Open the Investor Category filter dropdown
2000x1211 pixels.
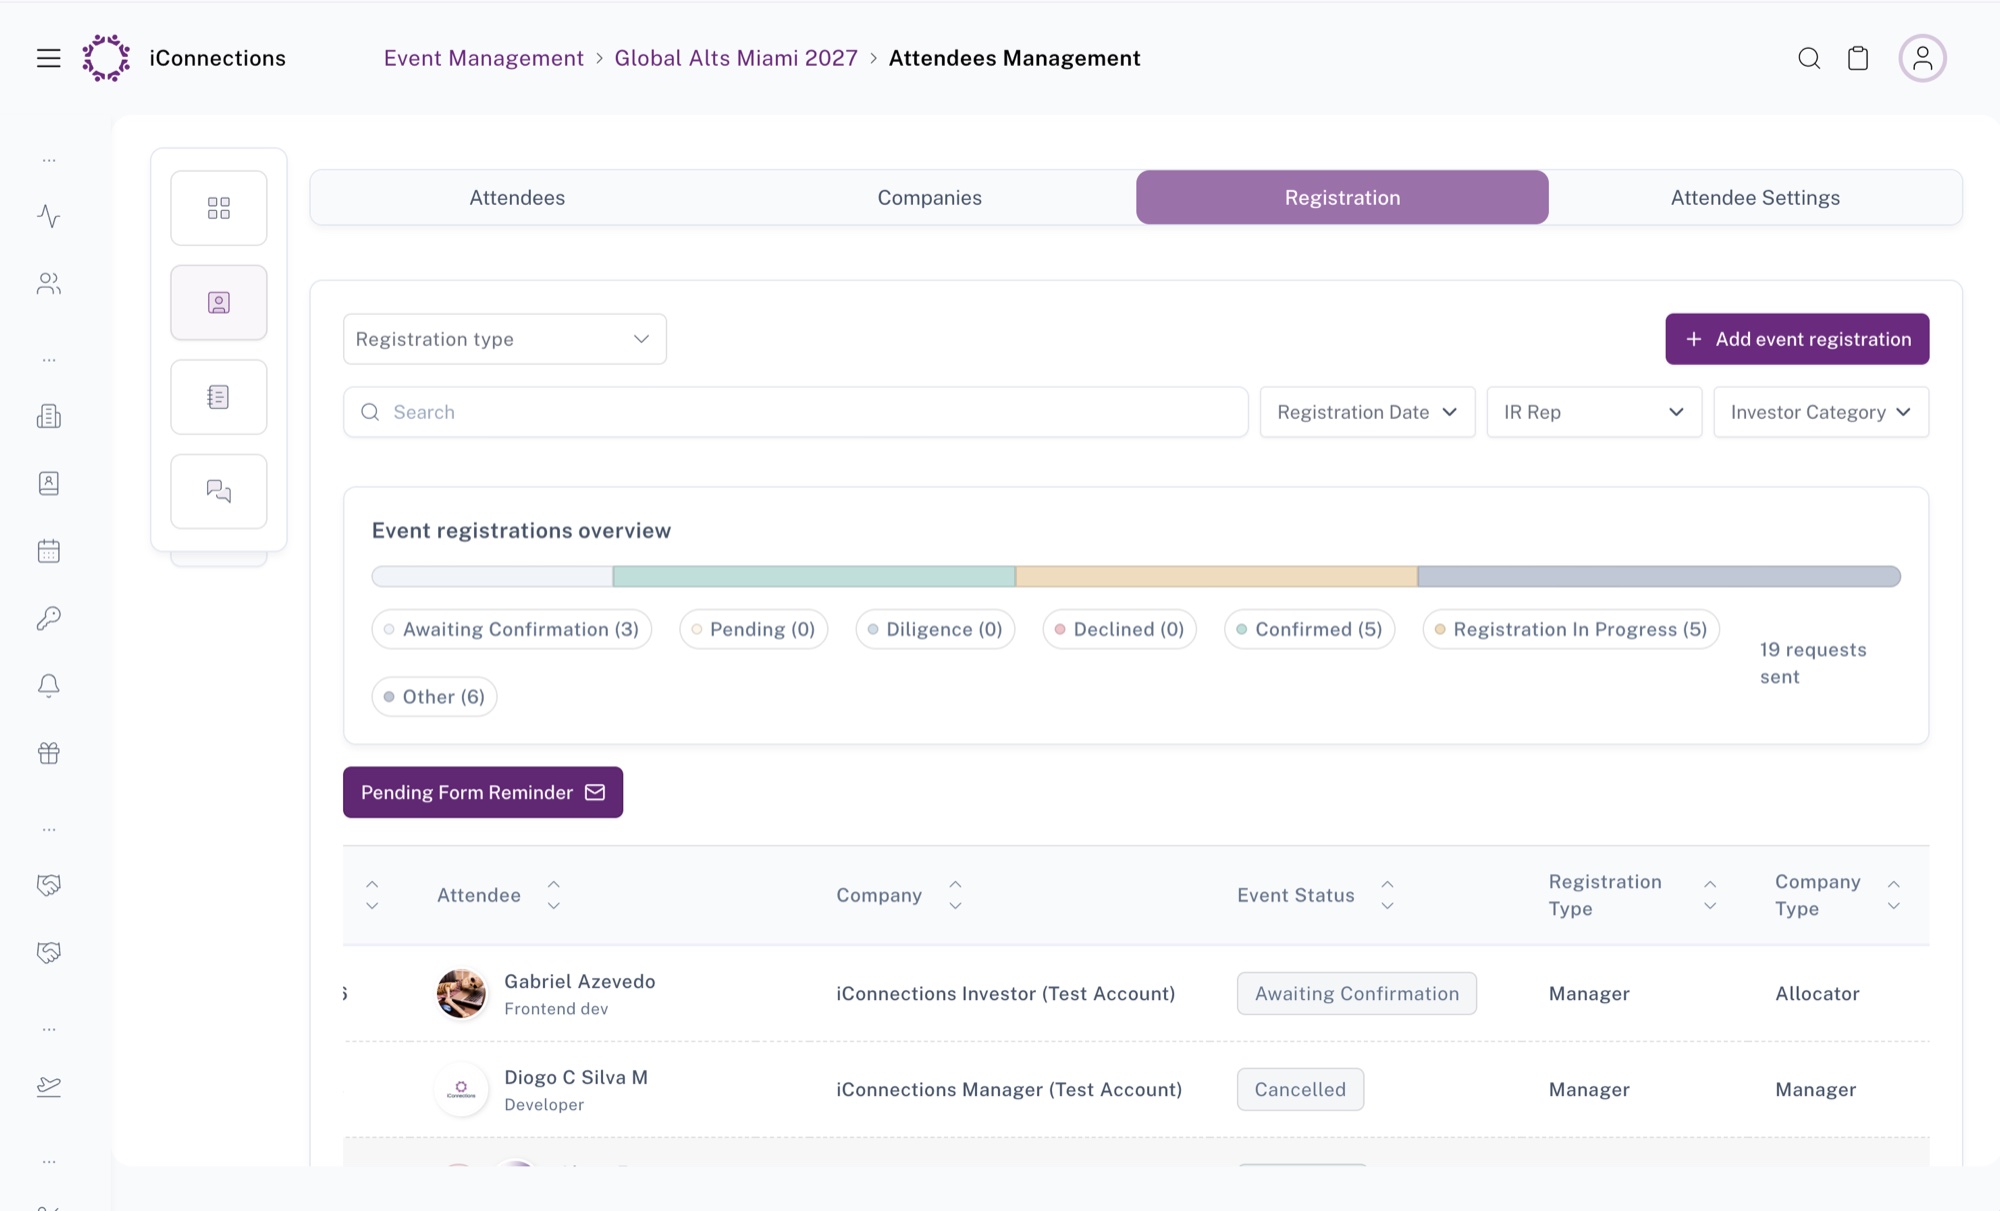tap(1821, 412)
